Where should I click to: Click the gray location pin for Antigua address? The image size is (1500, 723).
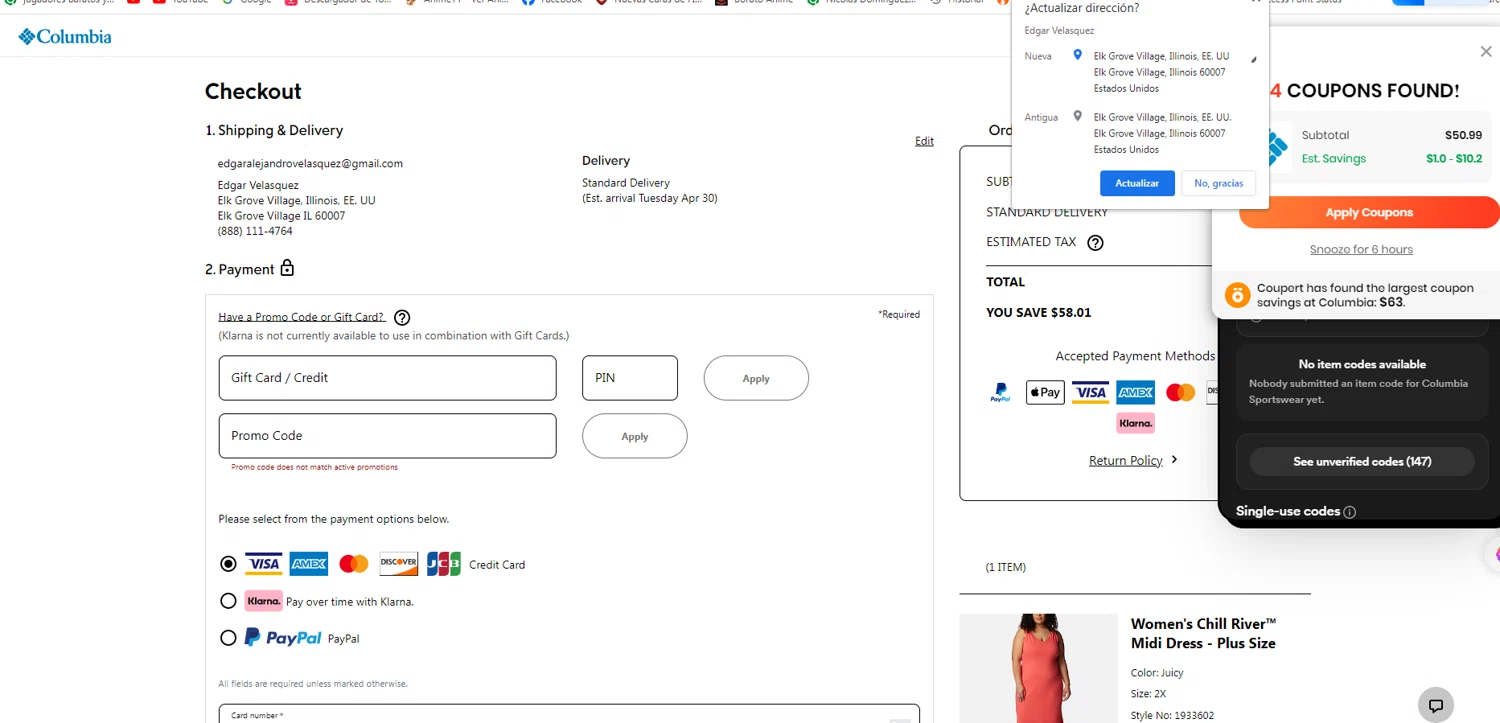pyautogui.click(x=1077, y=116)
